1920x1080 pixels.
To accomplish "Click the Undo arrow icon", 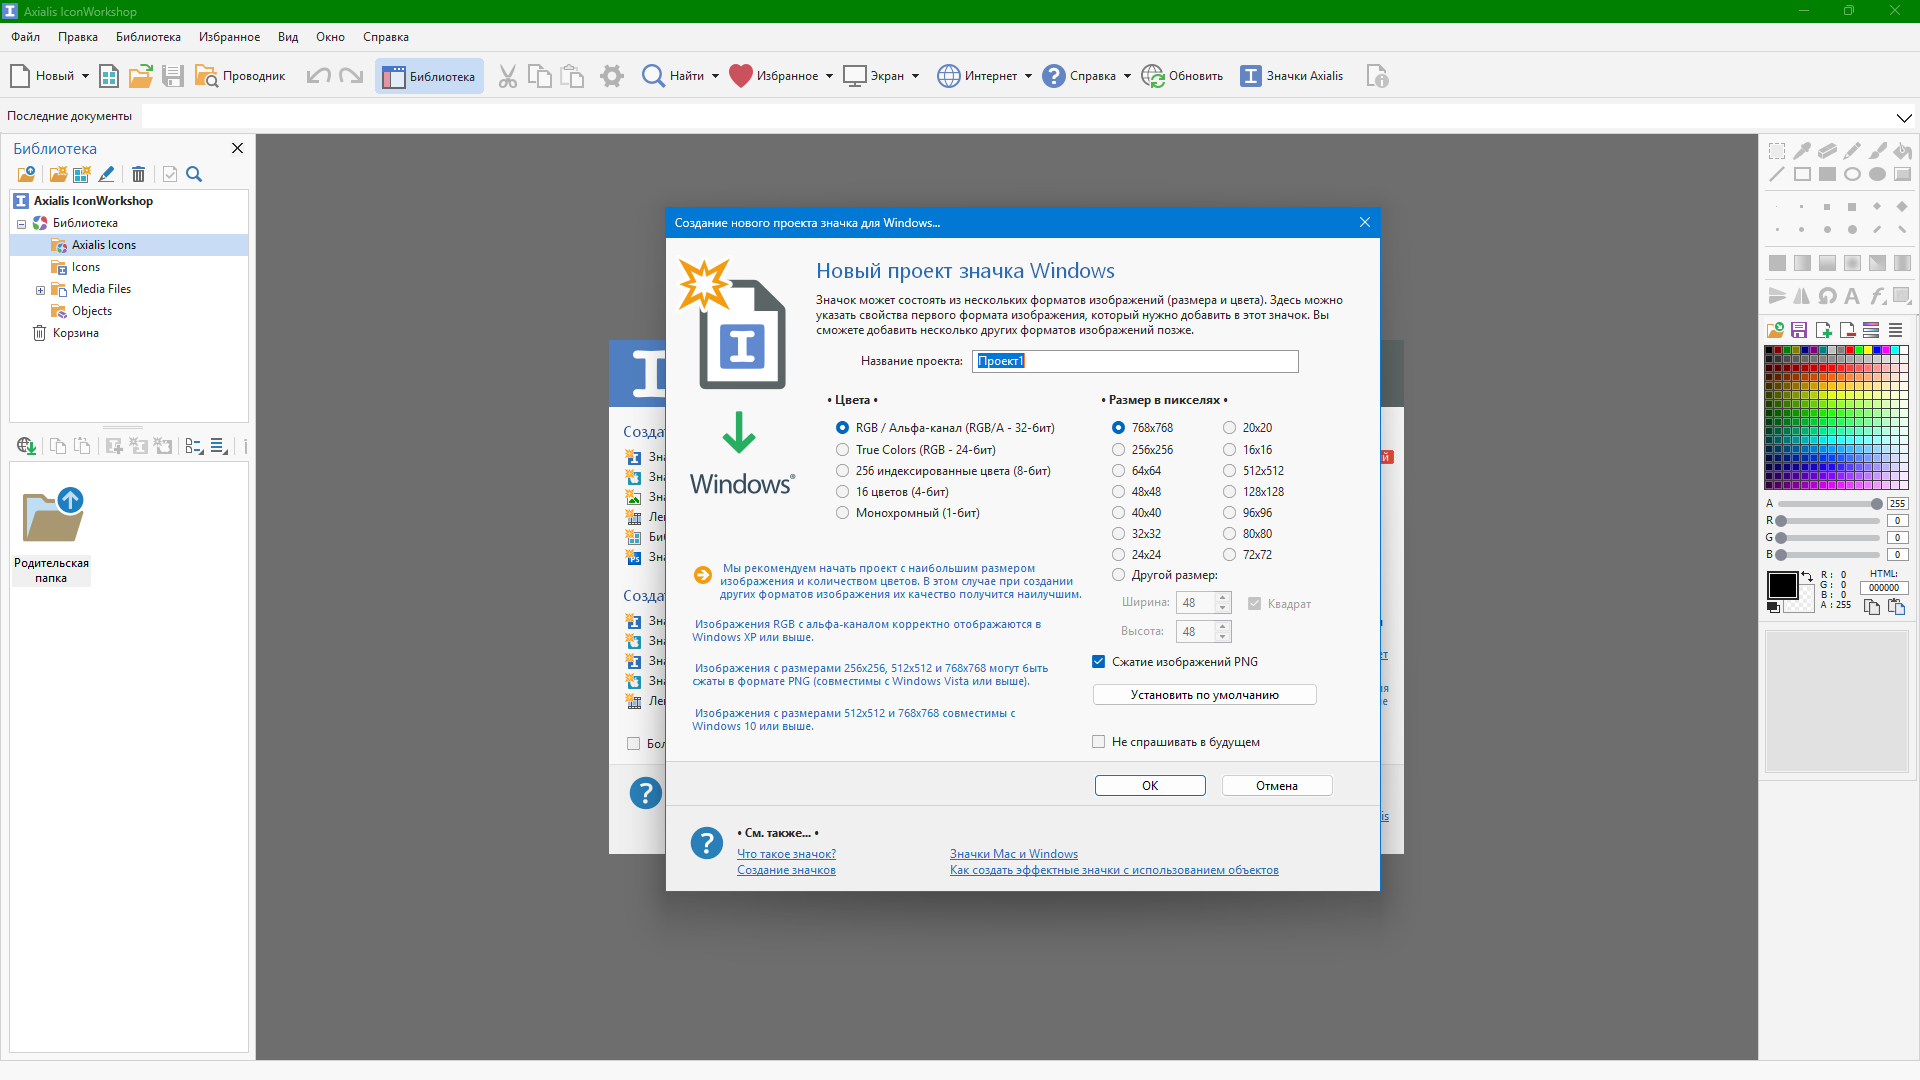I will [318, 76].
